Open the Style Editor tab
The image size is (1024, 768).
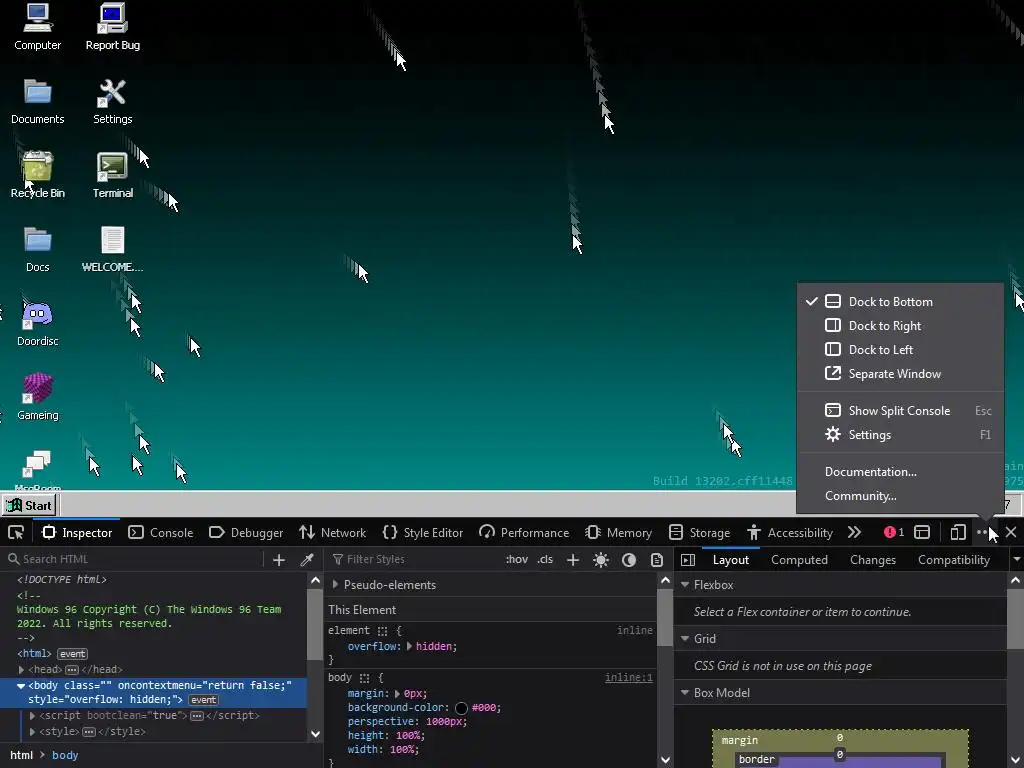tap(423, 532)
